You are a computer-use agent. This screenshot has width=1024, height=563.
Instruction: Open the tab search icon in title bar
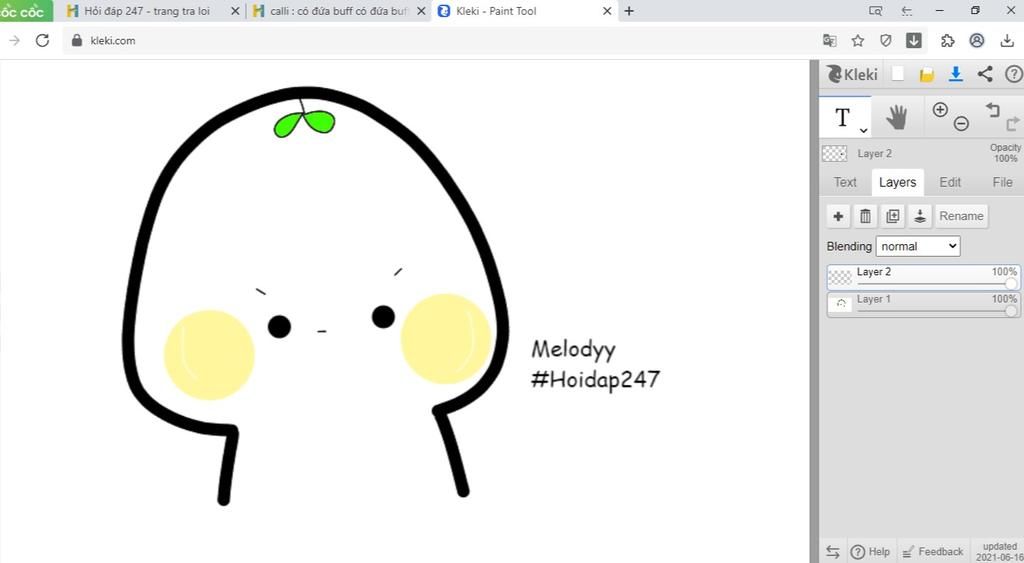coord(876,10)
